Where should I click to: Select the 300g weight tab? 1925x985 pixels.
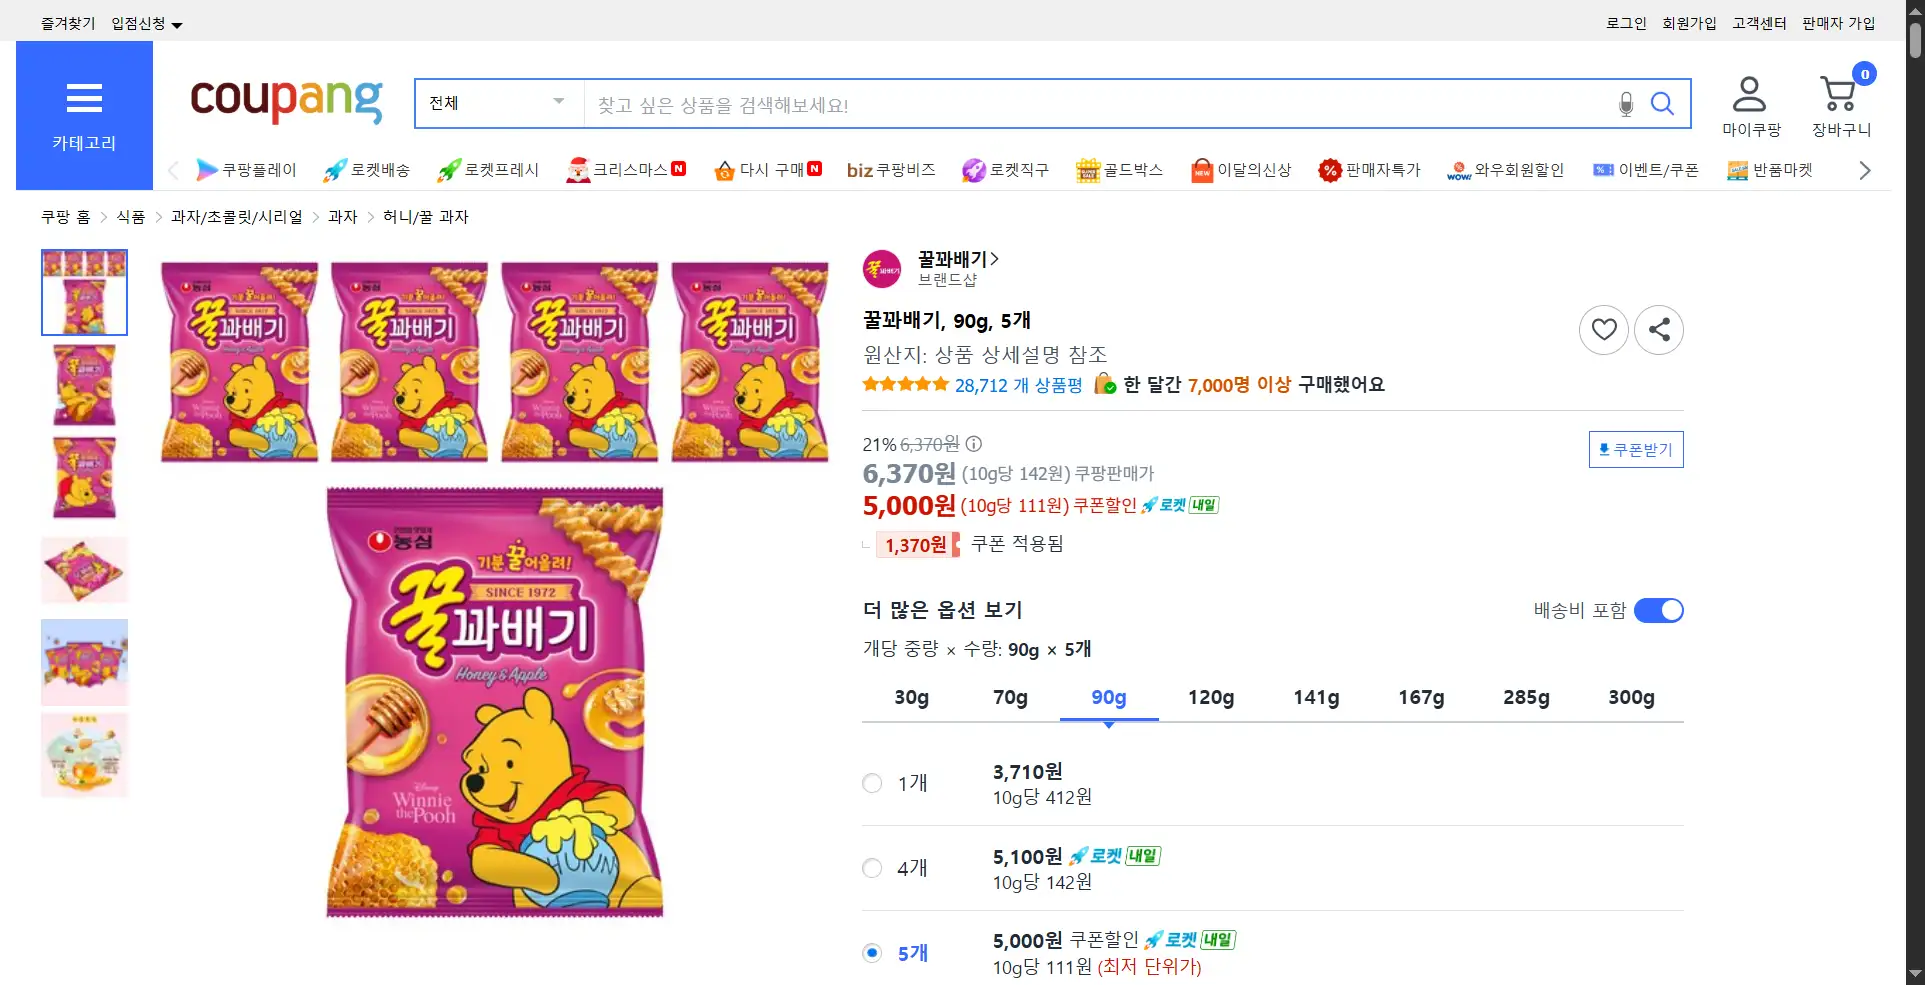tap(1630, 697)
